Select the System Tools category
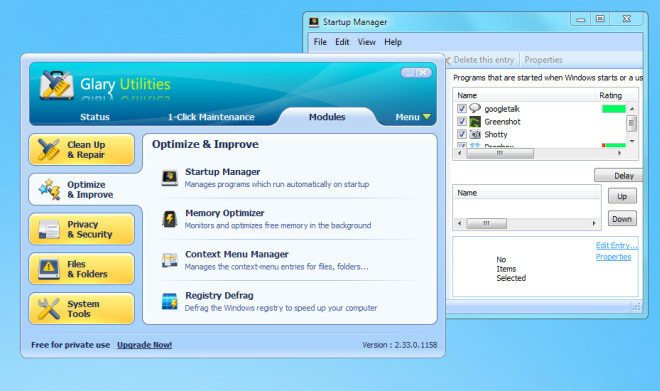Screen dimensions: 660x391 tap(82, 309)
